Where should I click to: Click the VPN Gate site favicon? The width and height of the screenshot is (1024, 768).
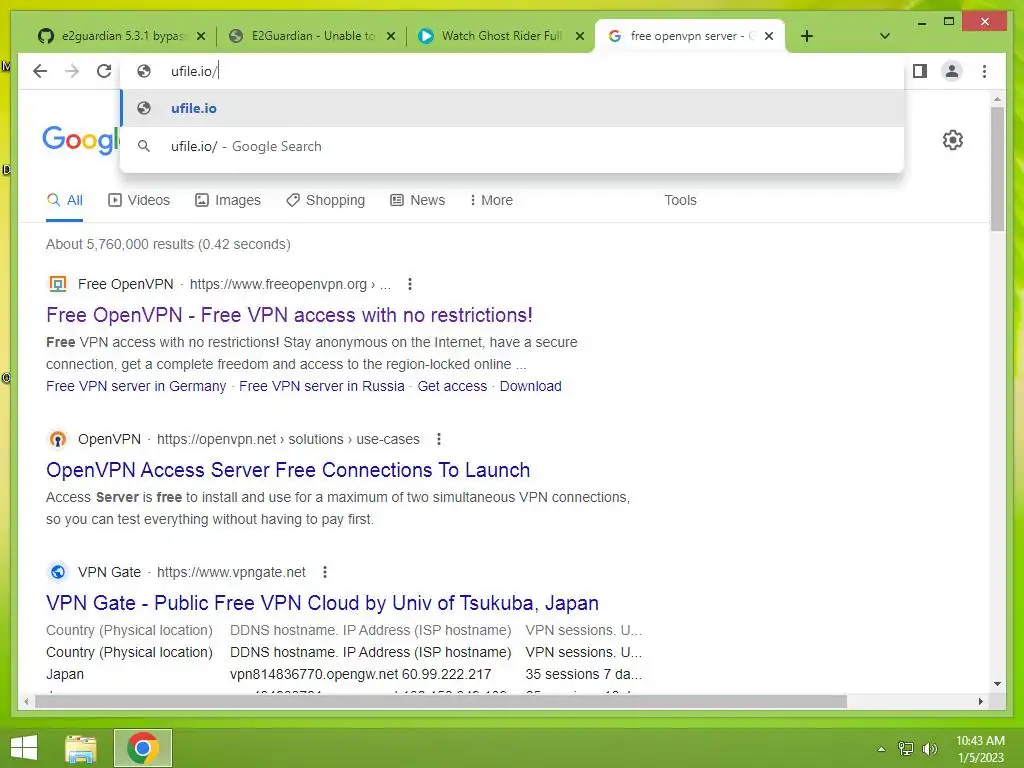click(x=58, y=572)
